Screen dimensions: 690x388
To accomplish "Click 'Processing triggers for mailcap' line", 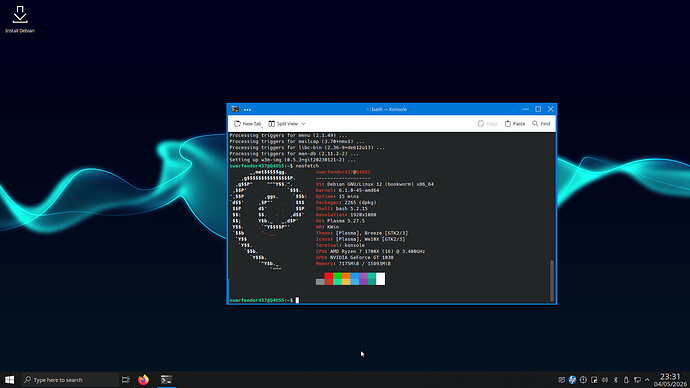I will click(x=297, y=142).
